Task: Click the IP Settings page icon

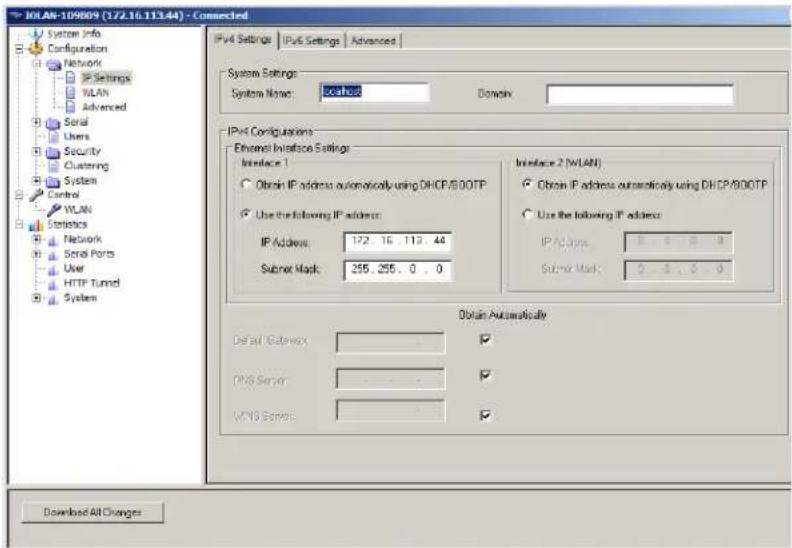Action: click(x=71, y=78)
